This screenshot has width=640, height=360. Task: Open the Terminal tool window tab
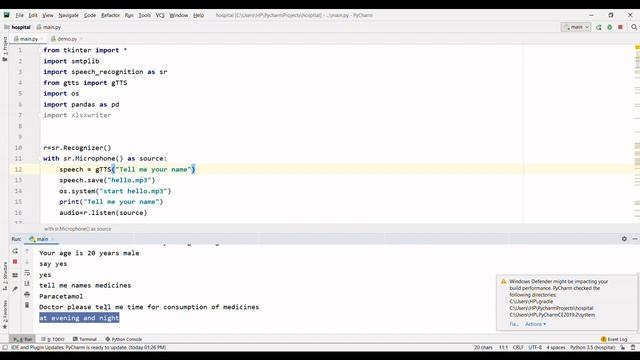point(84,339)
